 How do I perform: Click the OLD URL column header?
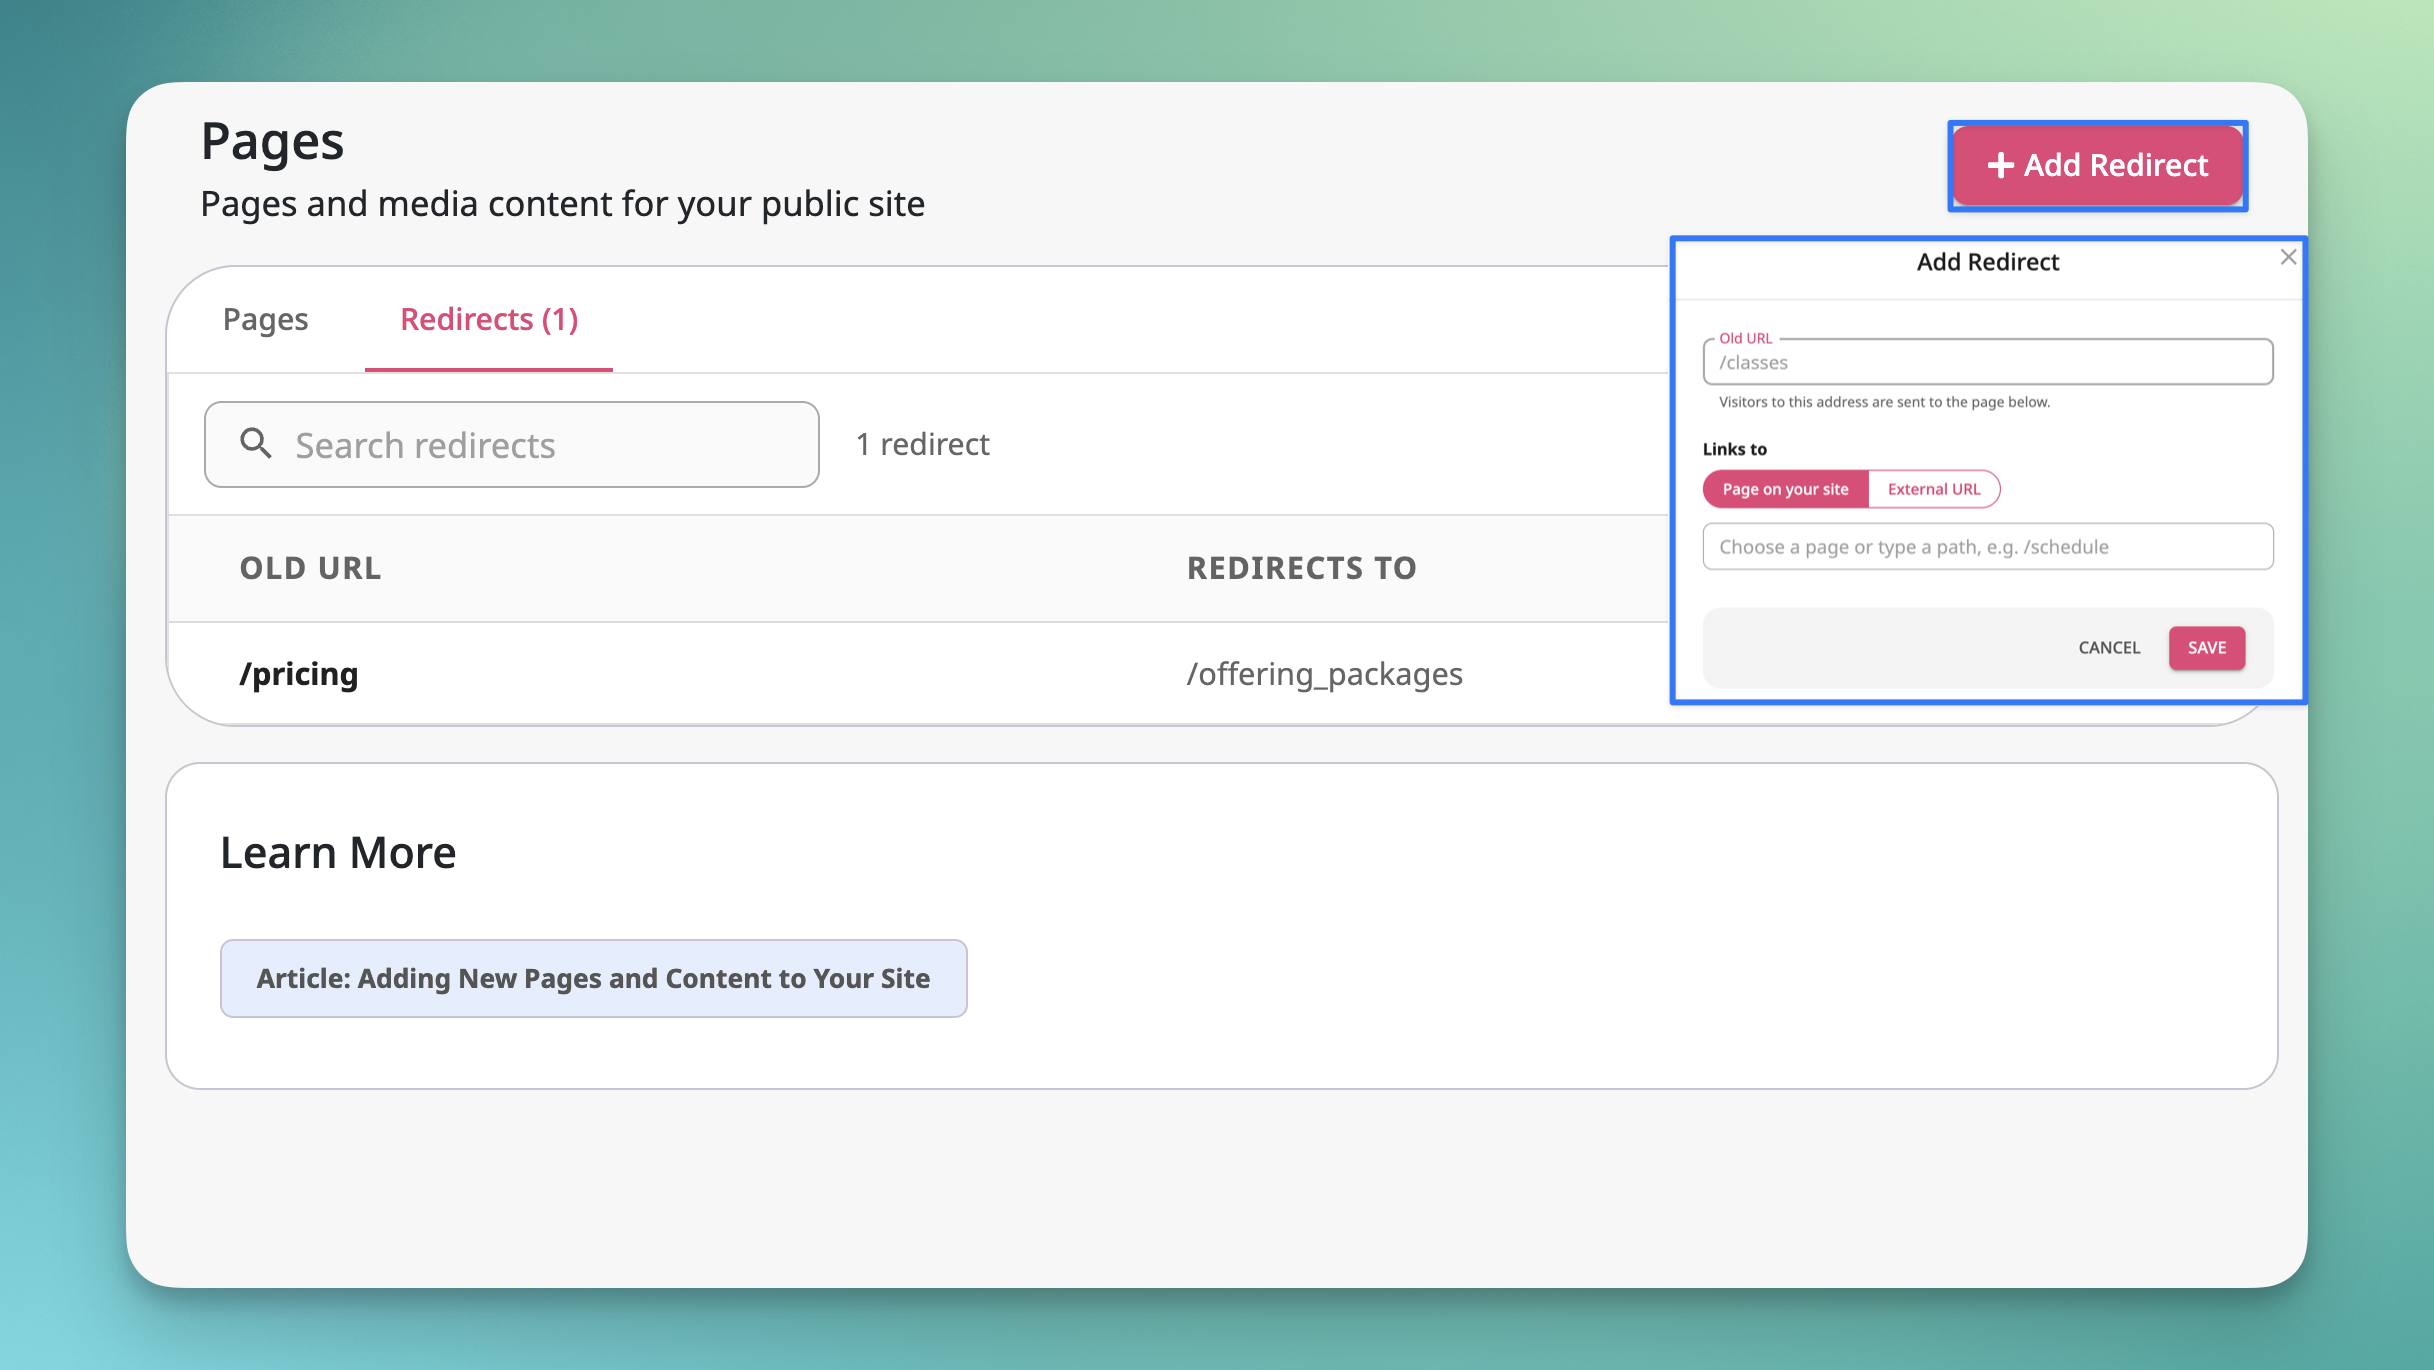(x=311, y=568)
